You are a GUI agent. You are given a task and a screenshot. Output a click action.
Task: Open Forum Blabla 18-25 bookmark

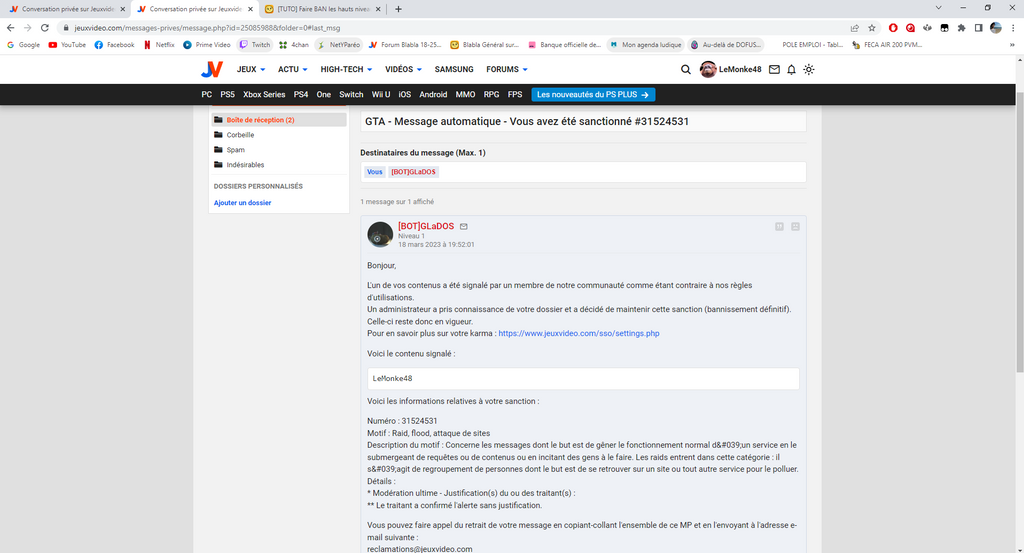tap(405, 45)
